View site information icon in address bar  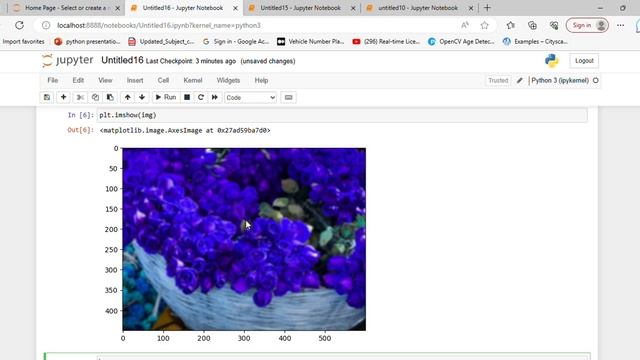click(x=46, y=25)
